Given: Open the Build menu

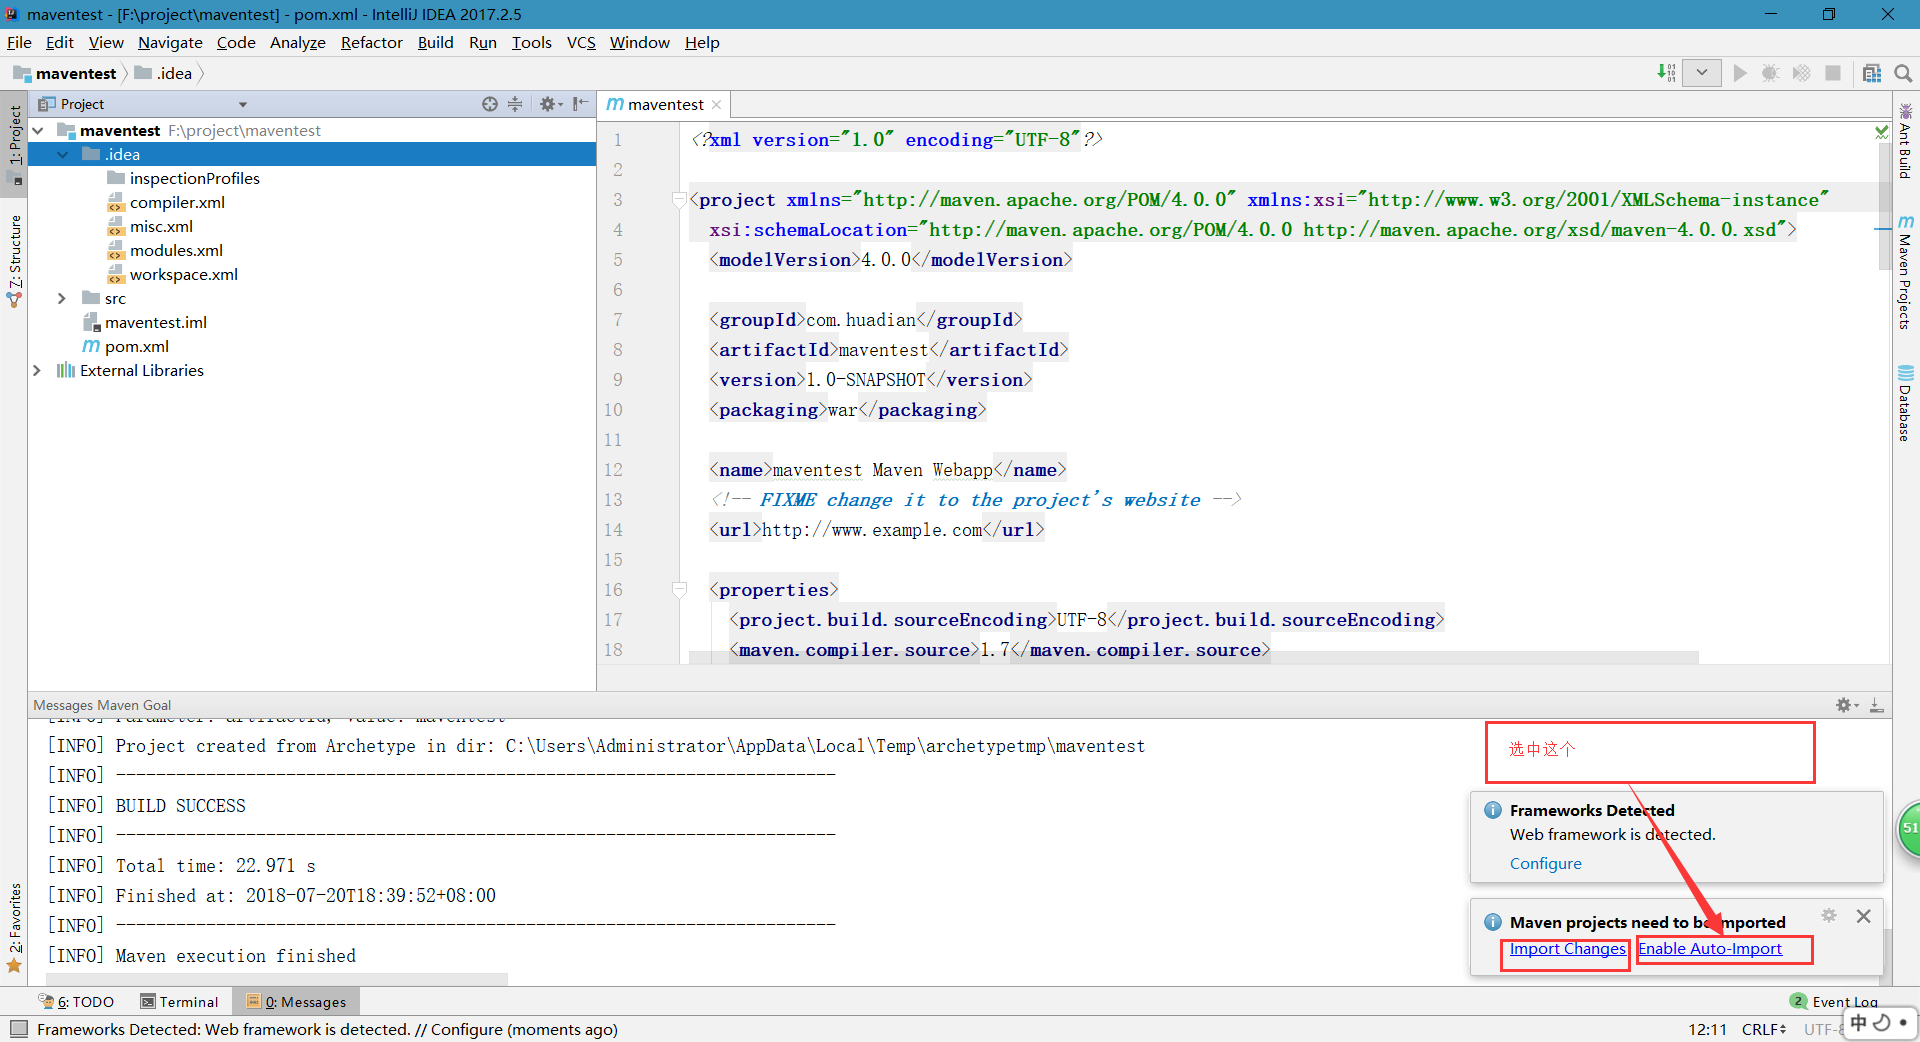Looking at the screenshot, I should [x=435, y=43].
